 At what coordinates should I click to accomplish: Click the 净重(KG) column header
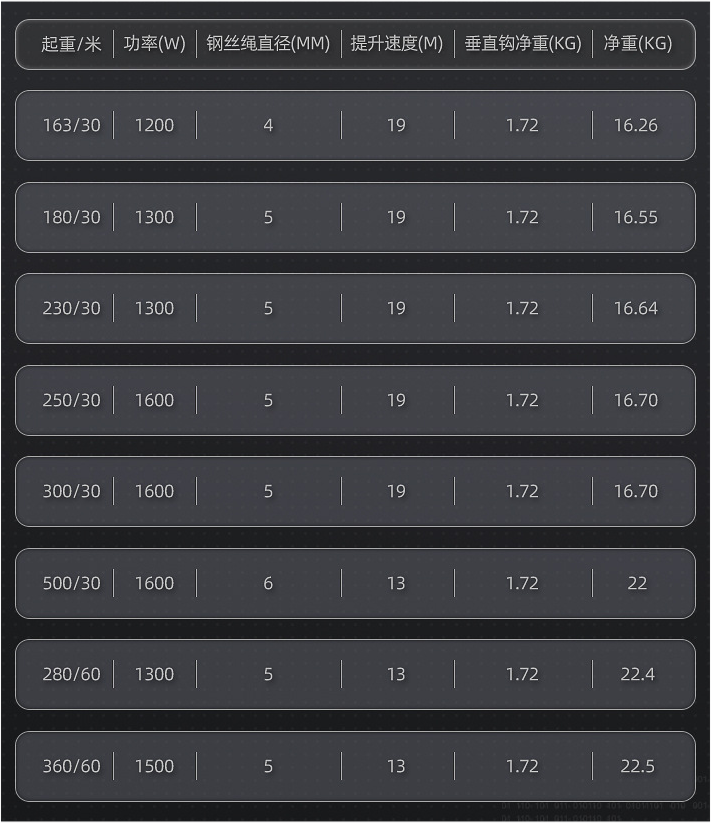coord(638,44)
